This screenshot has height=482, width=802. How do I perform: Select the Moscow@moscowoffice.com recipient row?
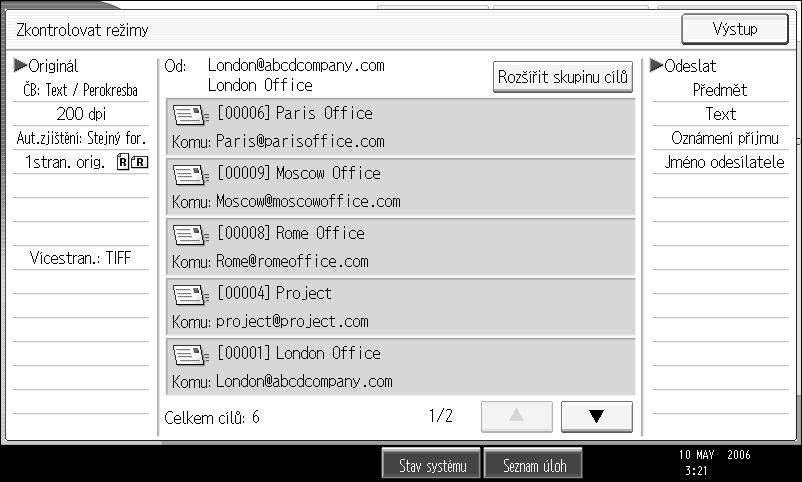(x=400, y=187)
